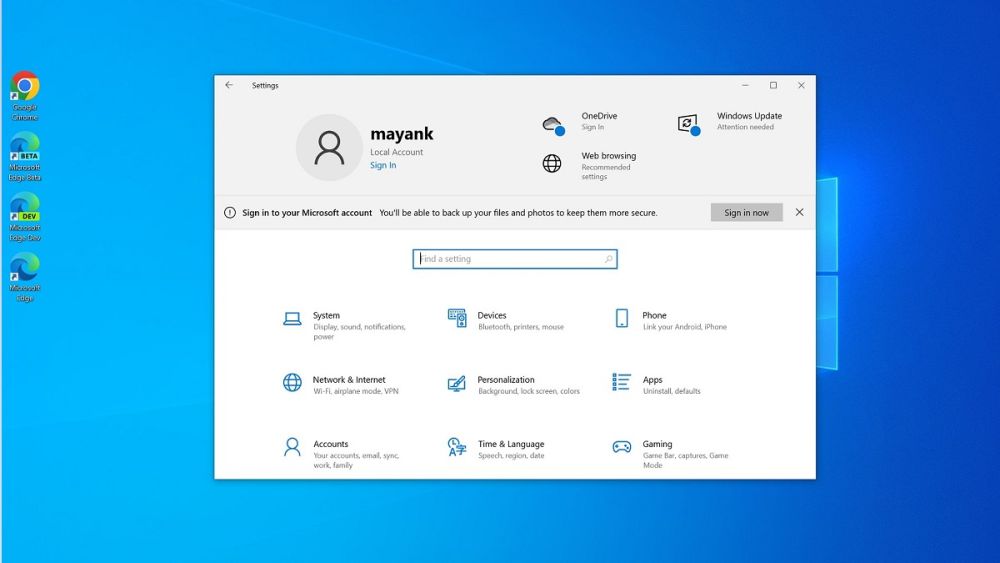Click 'Link your Android, iPhone' description
The width and height of the screenshot is (1000, 563).
click(684, 326)
